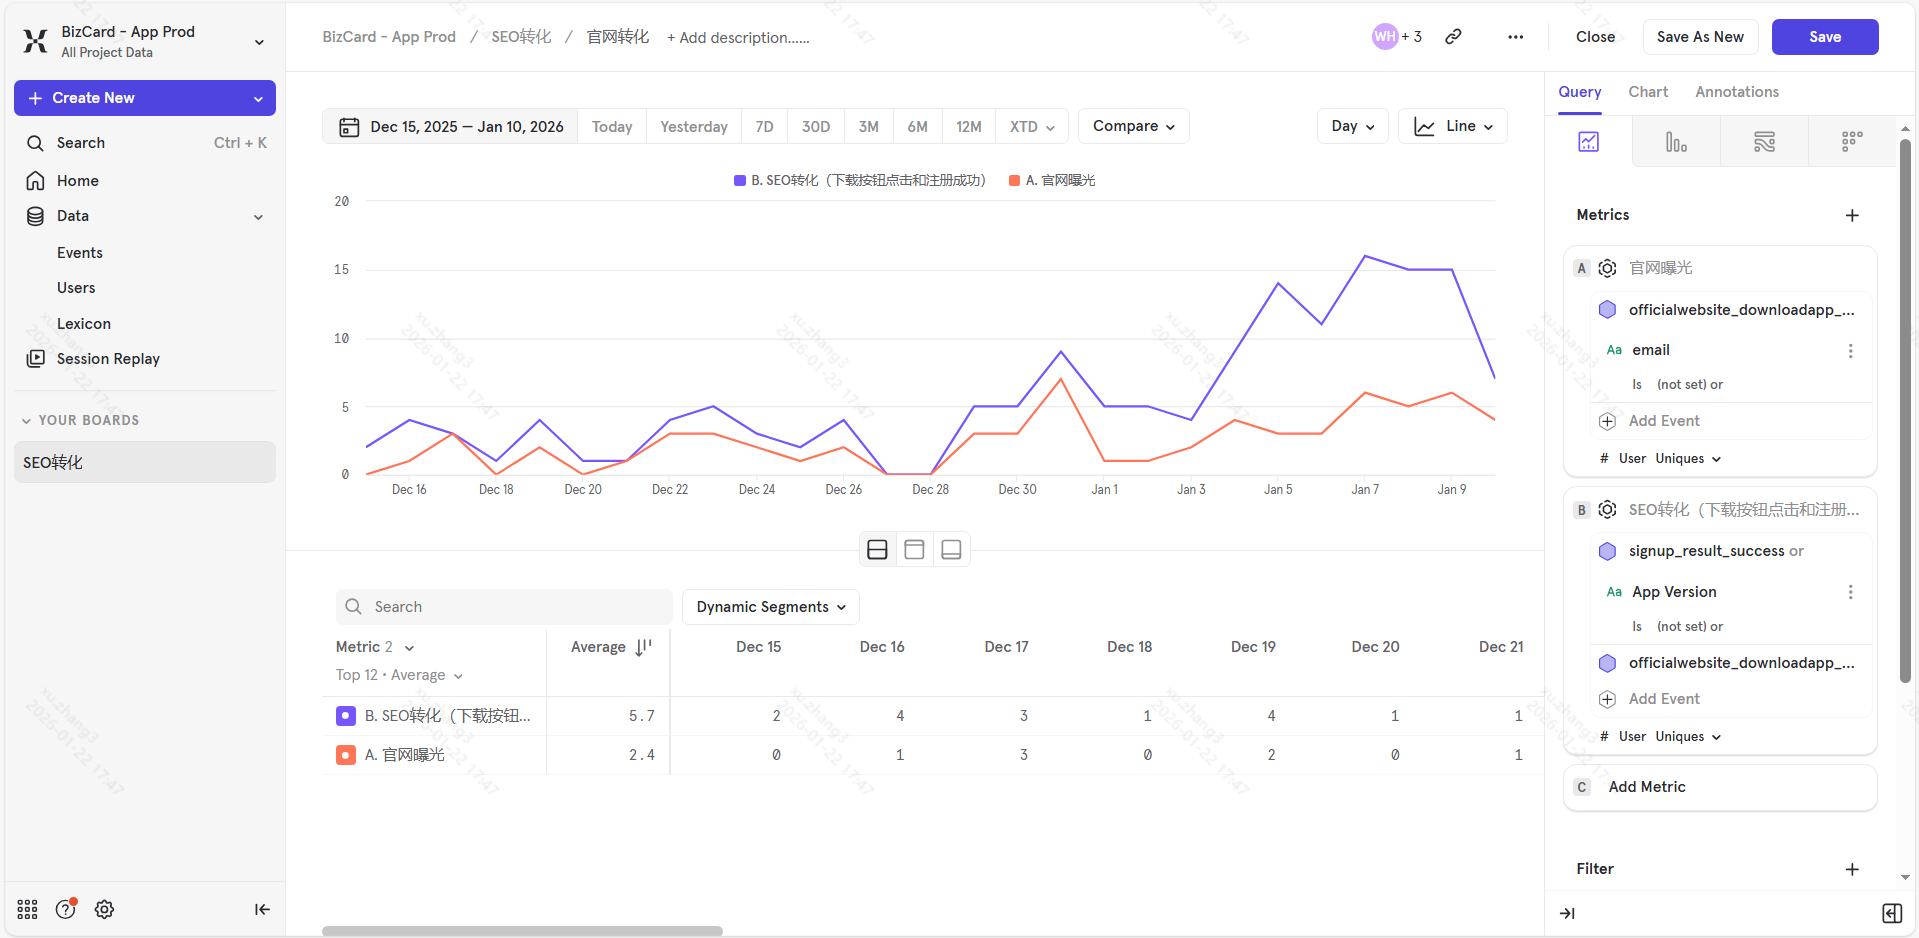Click the Save As New button
The image size is (1919, 938).
point(1699,37)
